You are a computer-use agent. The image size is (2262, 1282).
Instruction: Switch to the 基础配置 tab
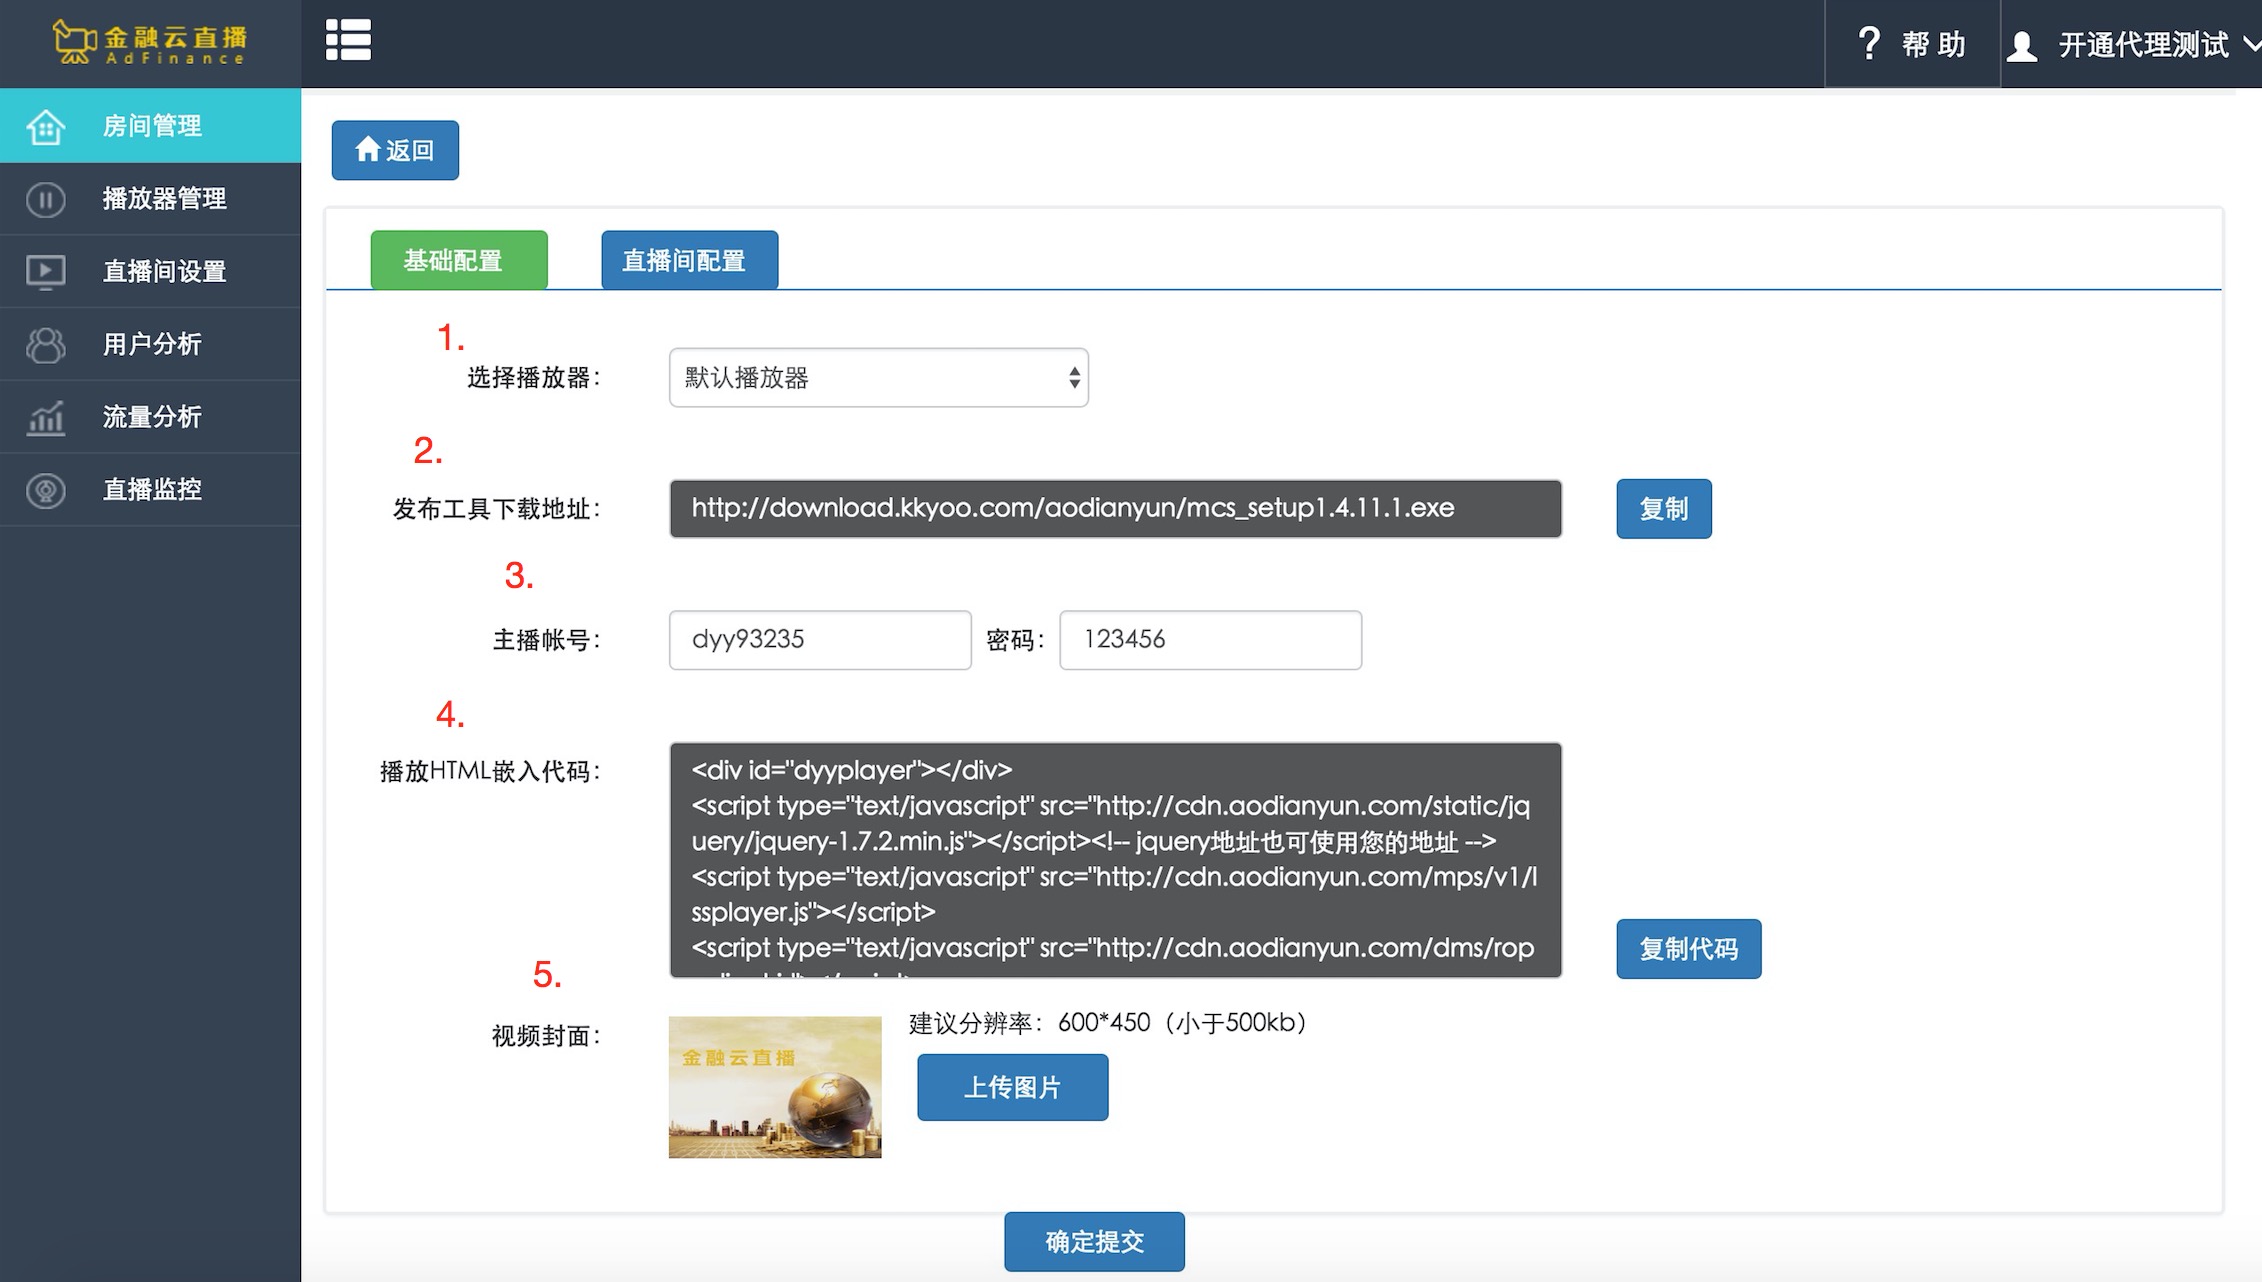(x=459, y=260)
